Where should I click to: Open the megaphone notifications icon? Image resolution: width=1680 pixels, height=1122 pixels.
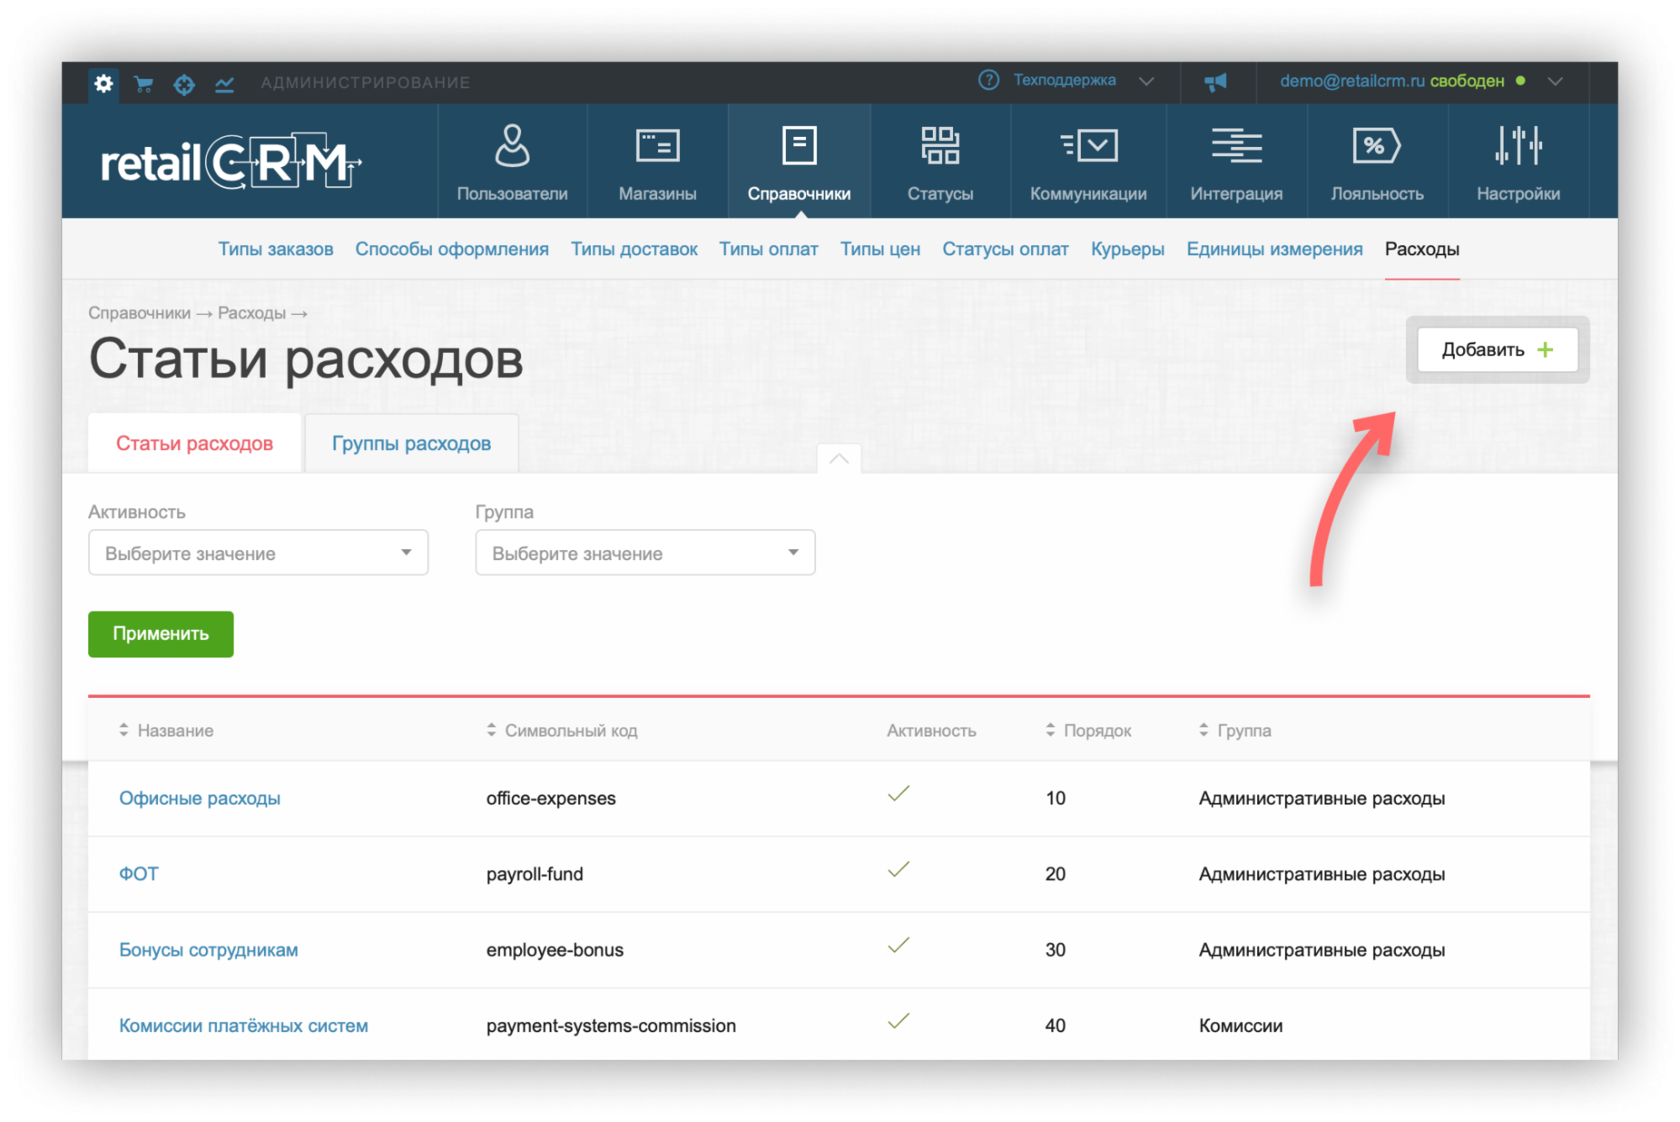(1215, 81)
